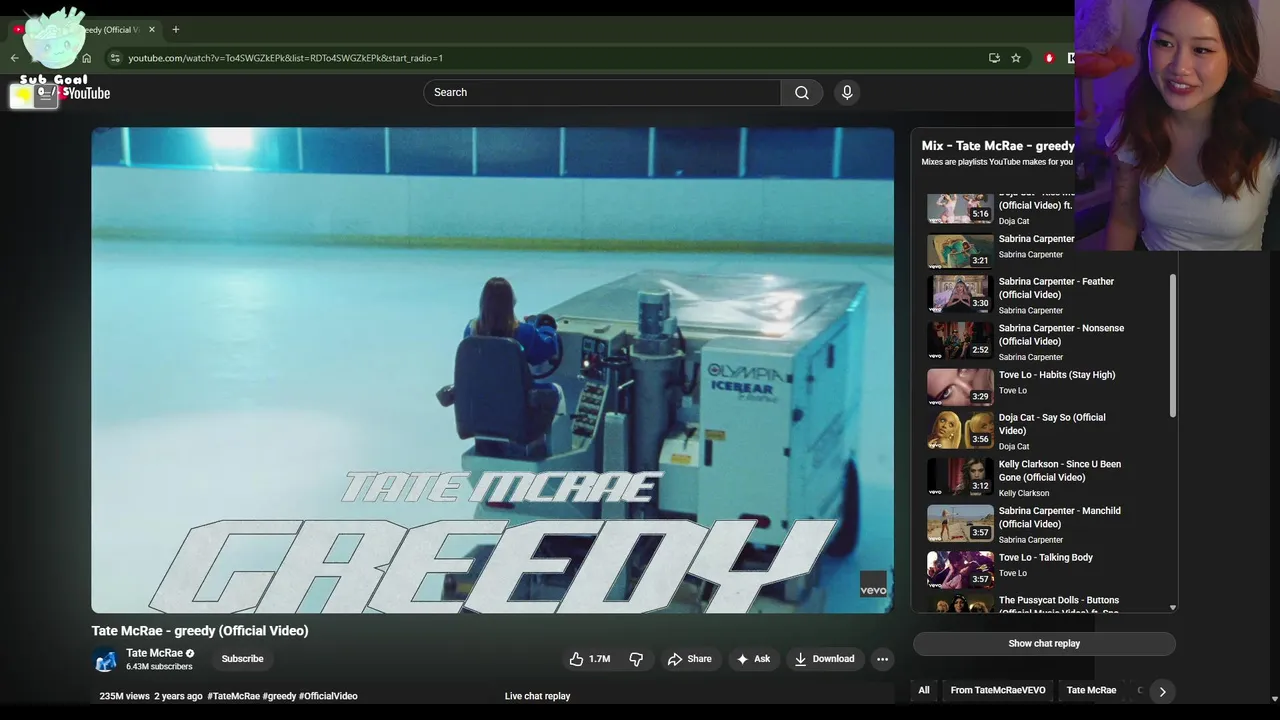Open the Doja Cat 5:16 video thumbnail
This screenshot has width=1280, height=720.
click(x=960, y=208)
